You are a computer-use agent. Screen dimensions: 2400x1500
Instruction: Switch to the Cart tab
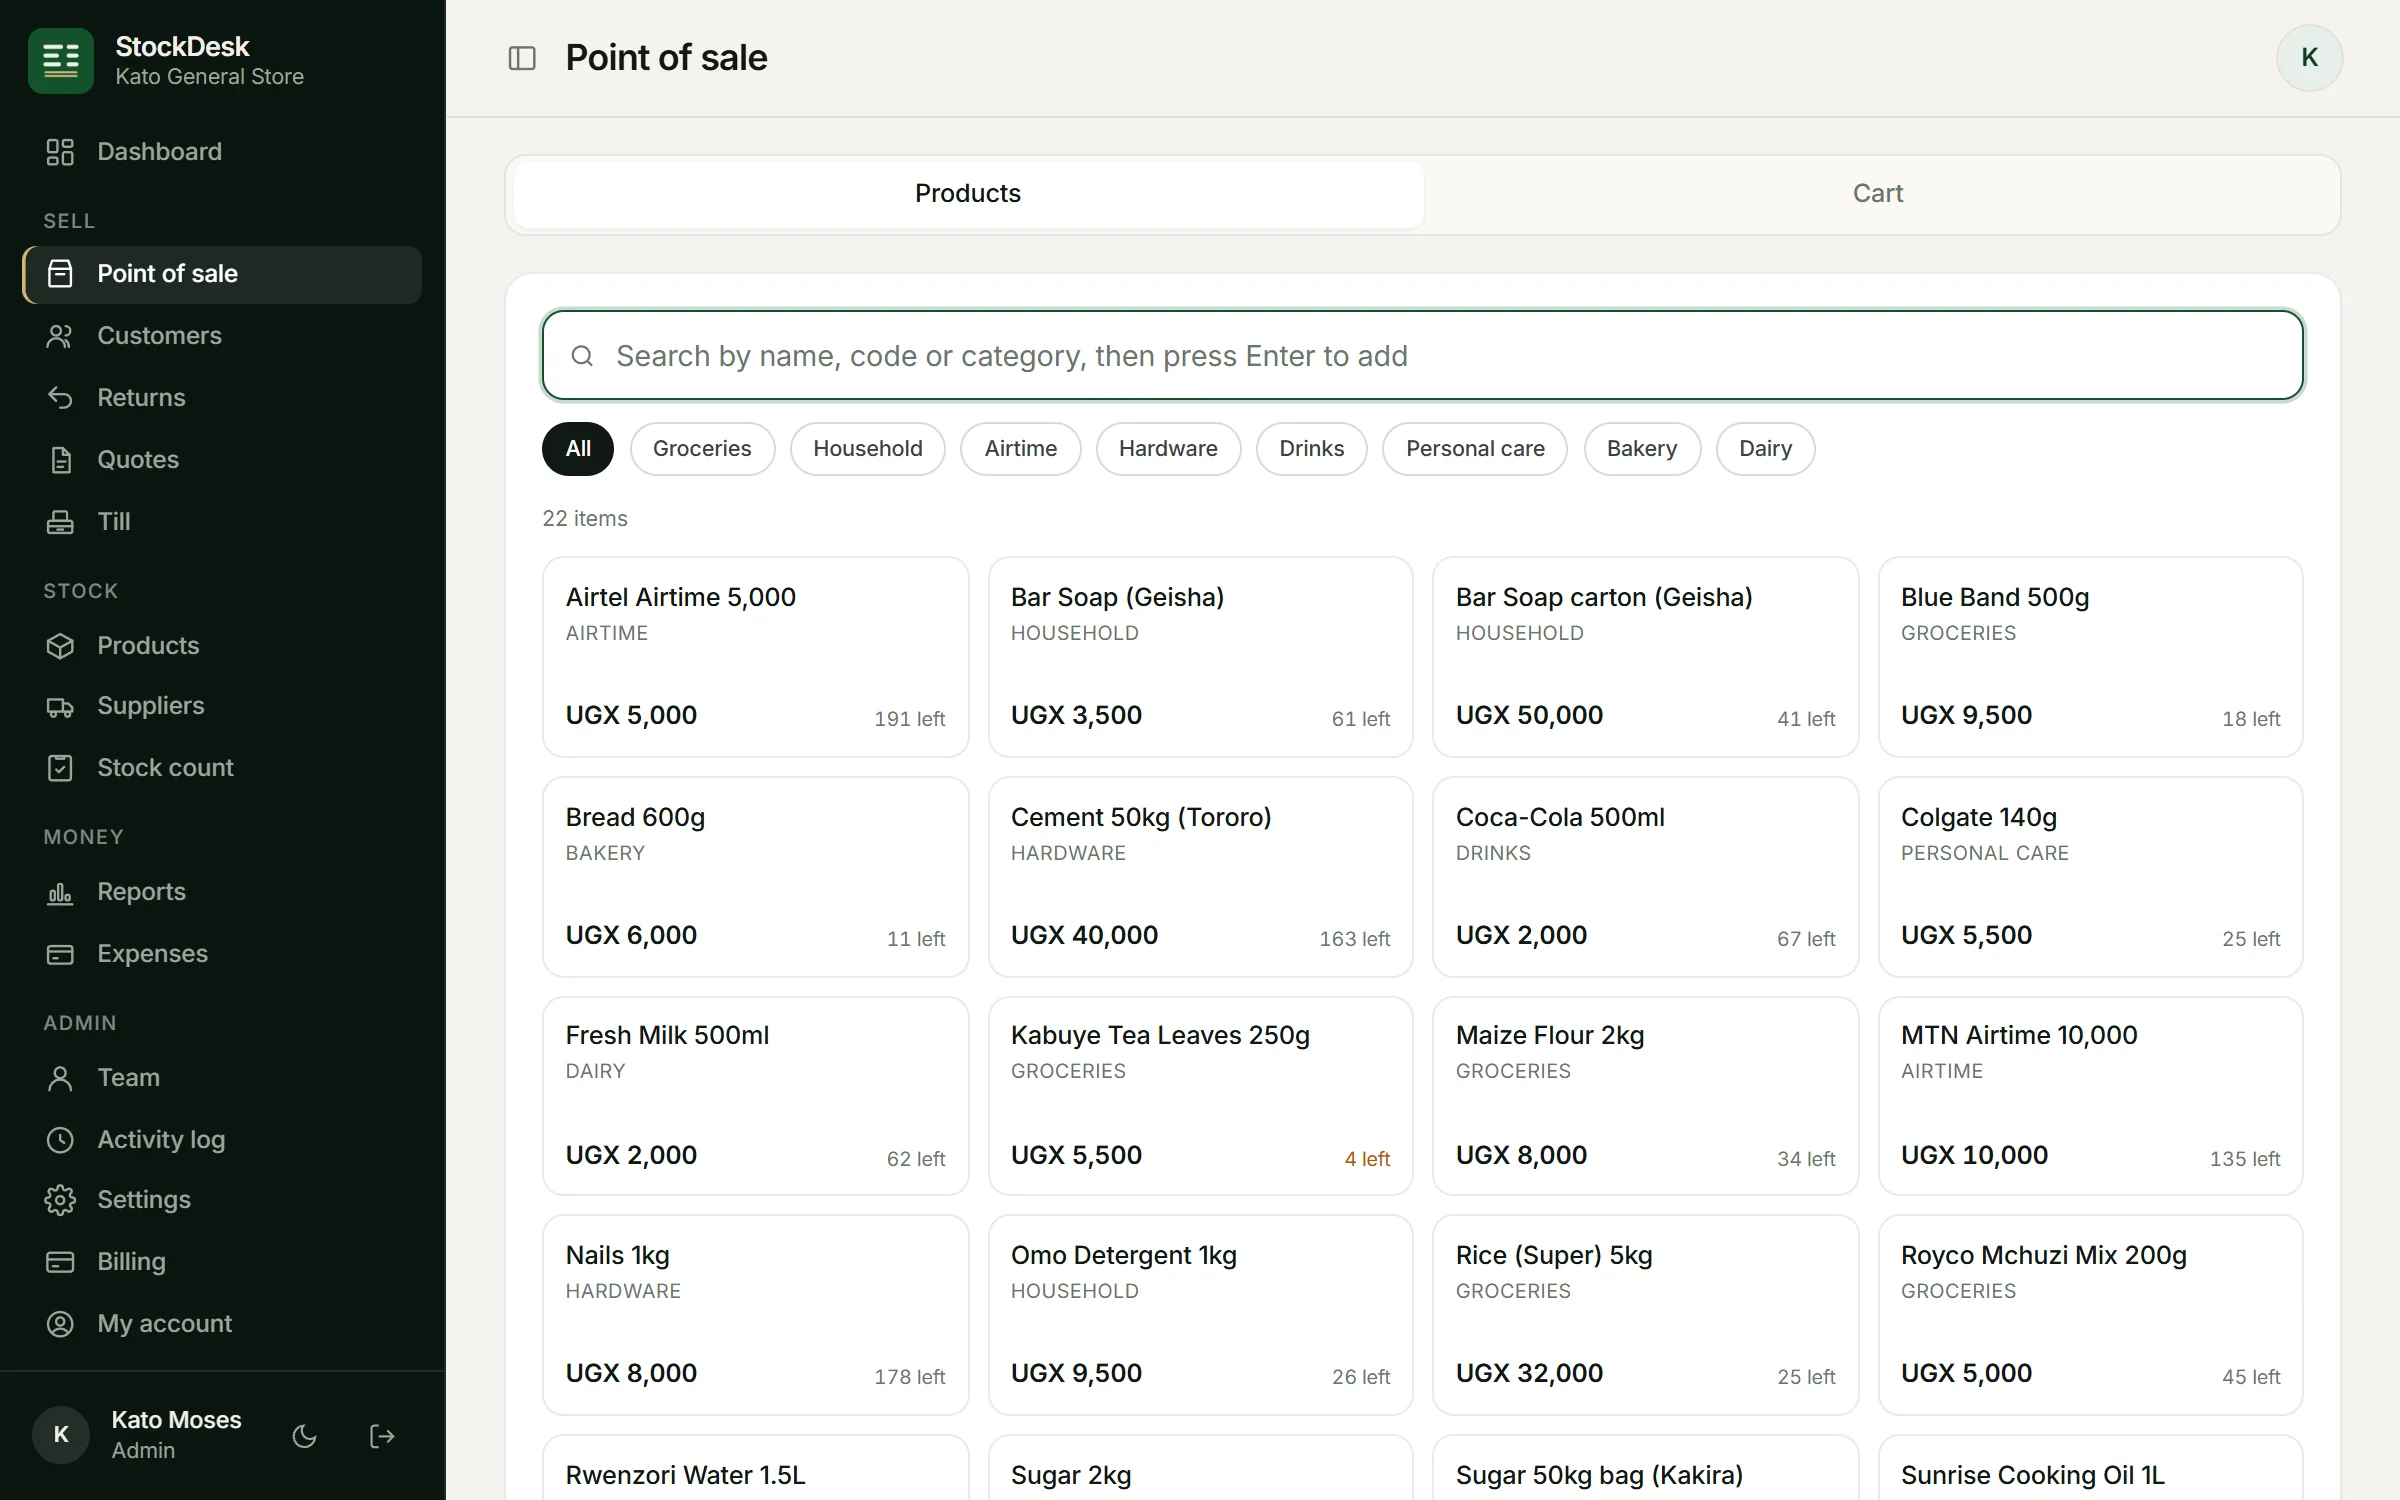1878,194
